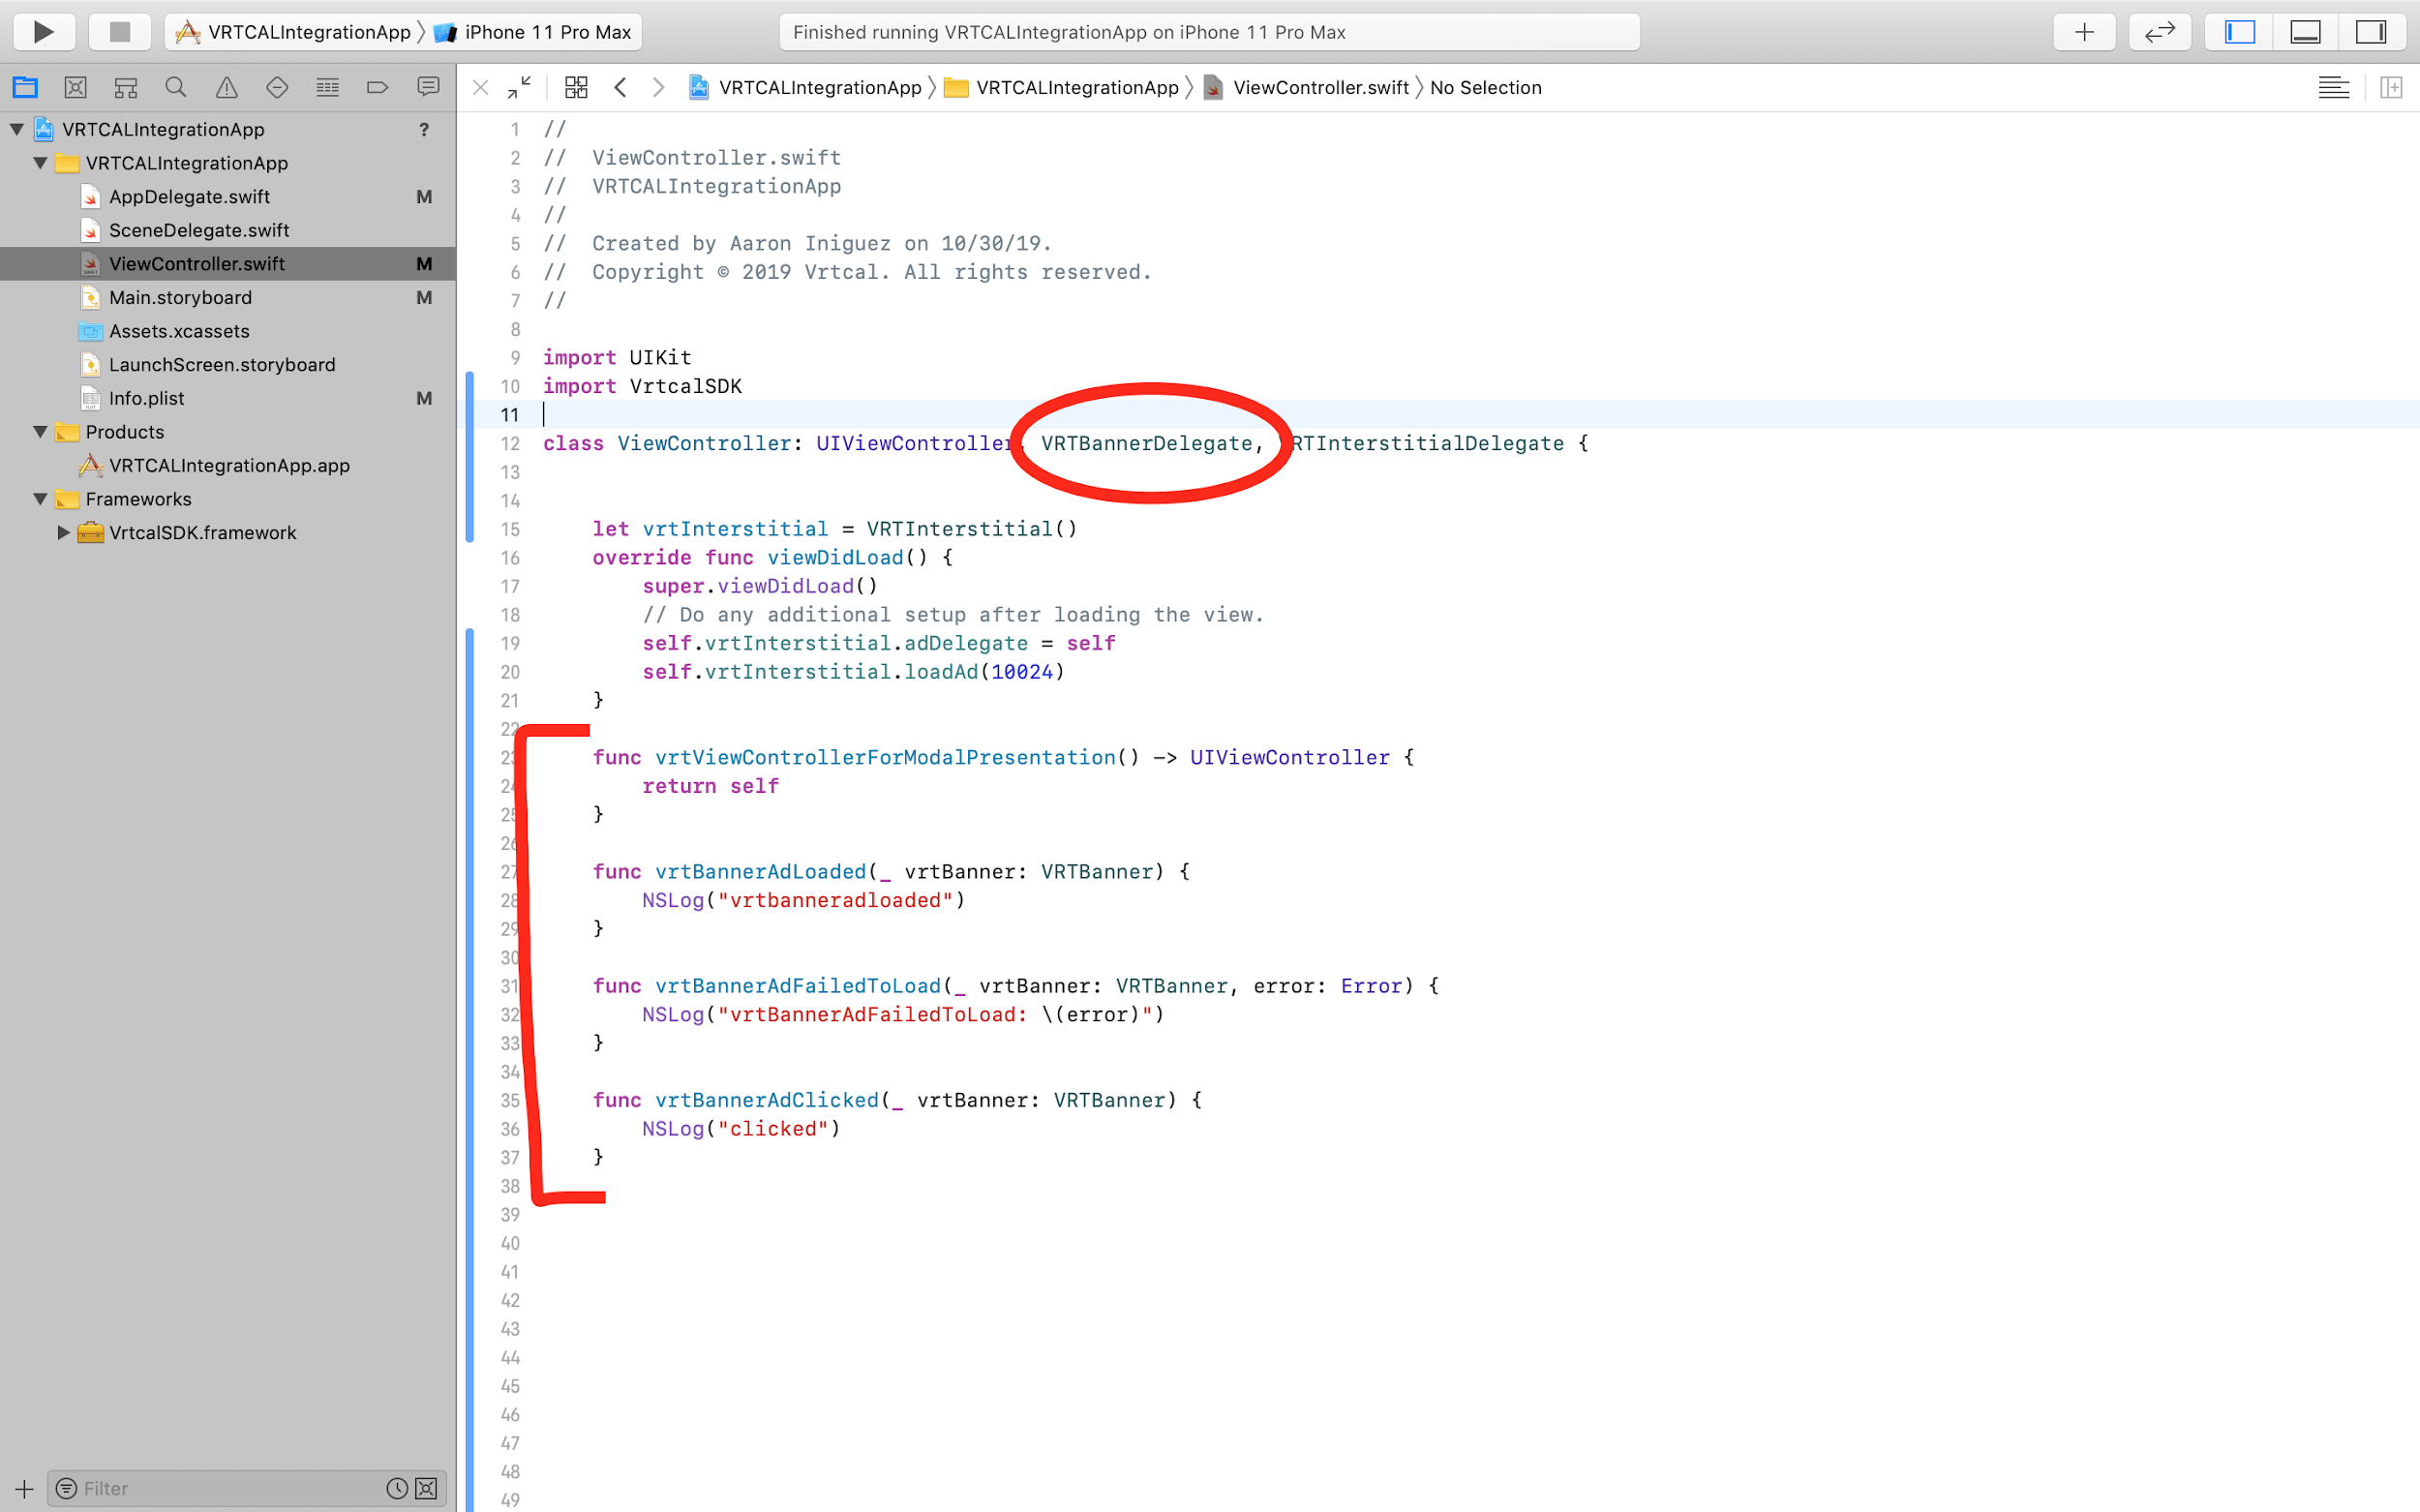Click the Run (play) button

(x=43, y=32)
